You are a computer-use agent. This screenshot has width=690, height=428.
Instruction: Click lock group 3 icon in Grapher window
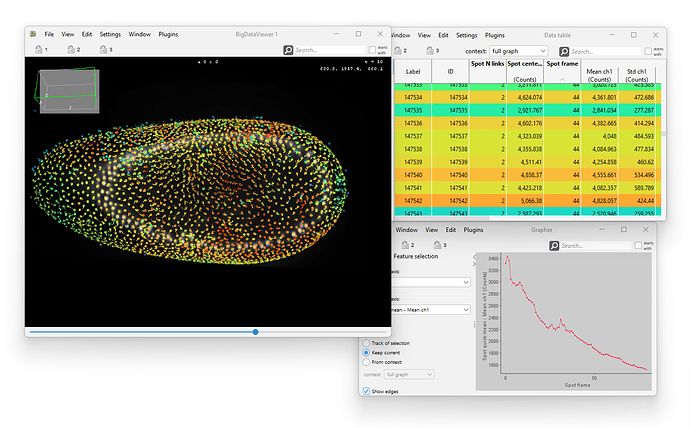point(437,245)
